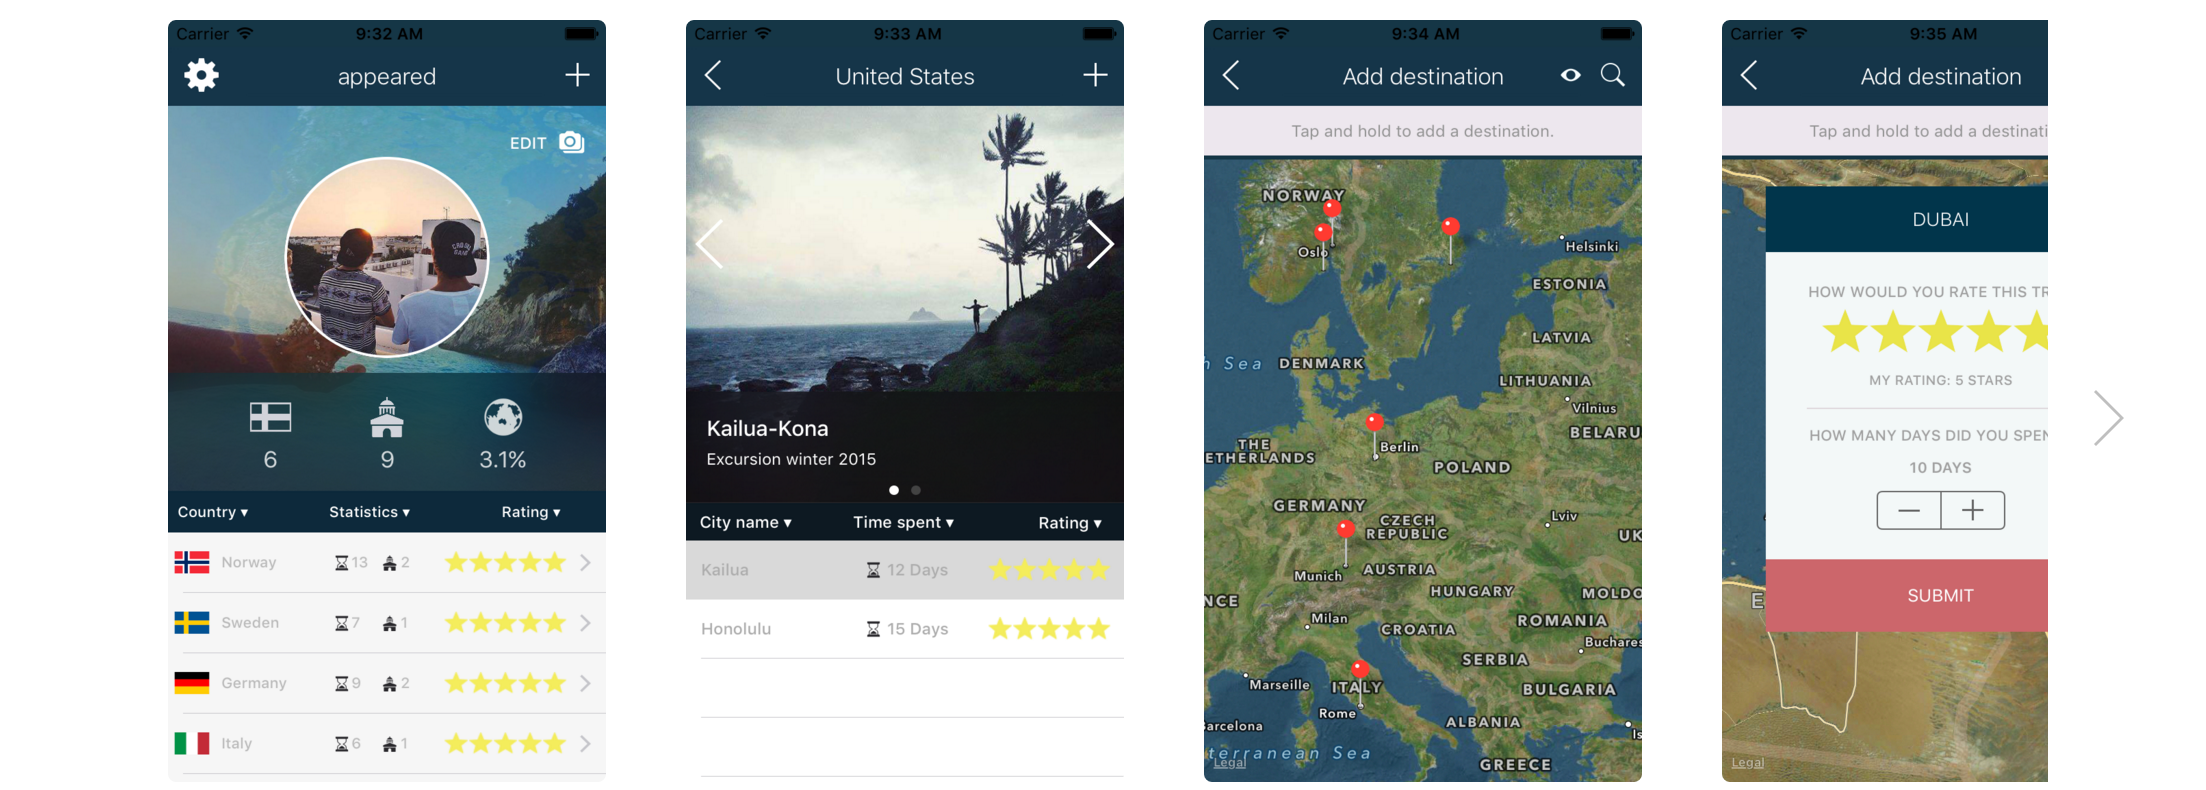Viewport: 2206px width, 790px height.
Task: Open Rating dropdown on United States screen
Action: coord(1070,522)
